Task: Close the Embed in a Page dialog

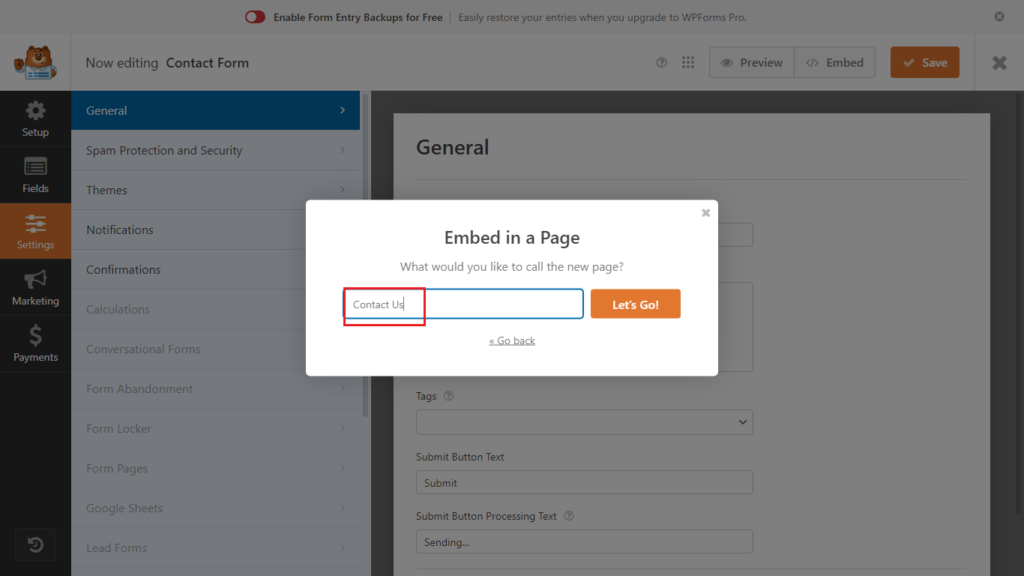Action: 706,213
